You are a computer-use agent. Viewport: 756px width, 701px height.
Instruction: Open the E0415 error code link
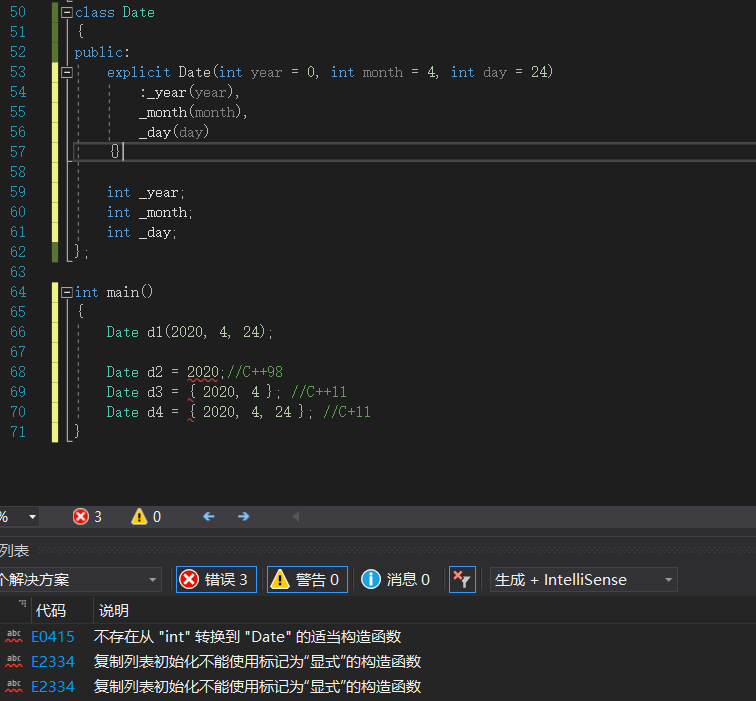point(53,637)
